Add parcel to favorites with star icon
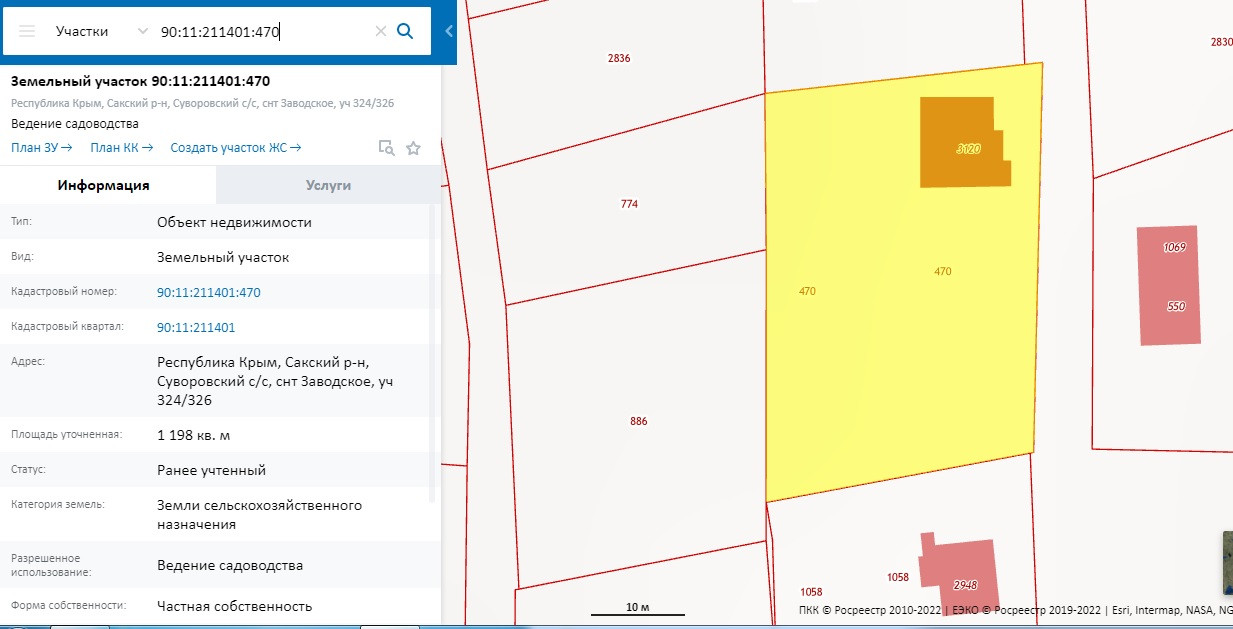The image size is (1233, 629). [413, 148]
